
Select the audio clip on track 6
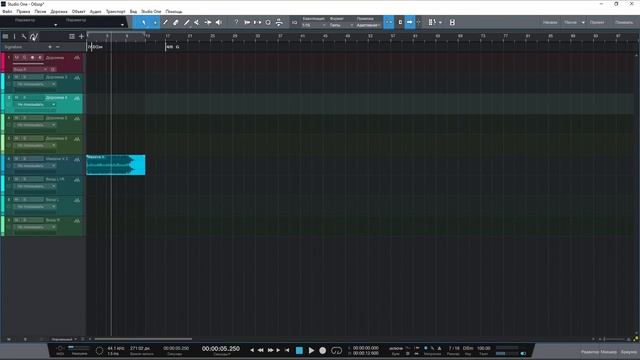coord(116,164)
